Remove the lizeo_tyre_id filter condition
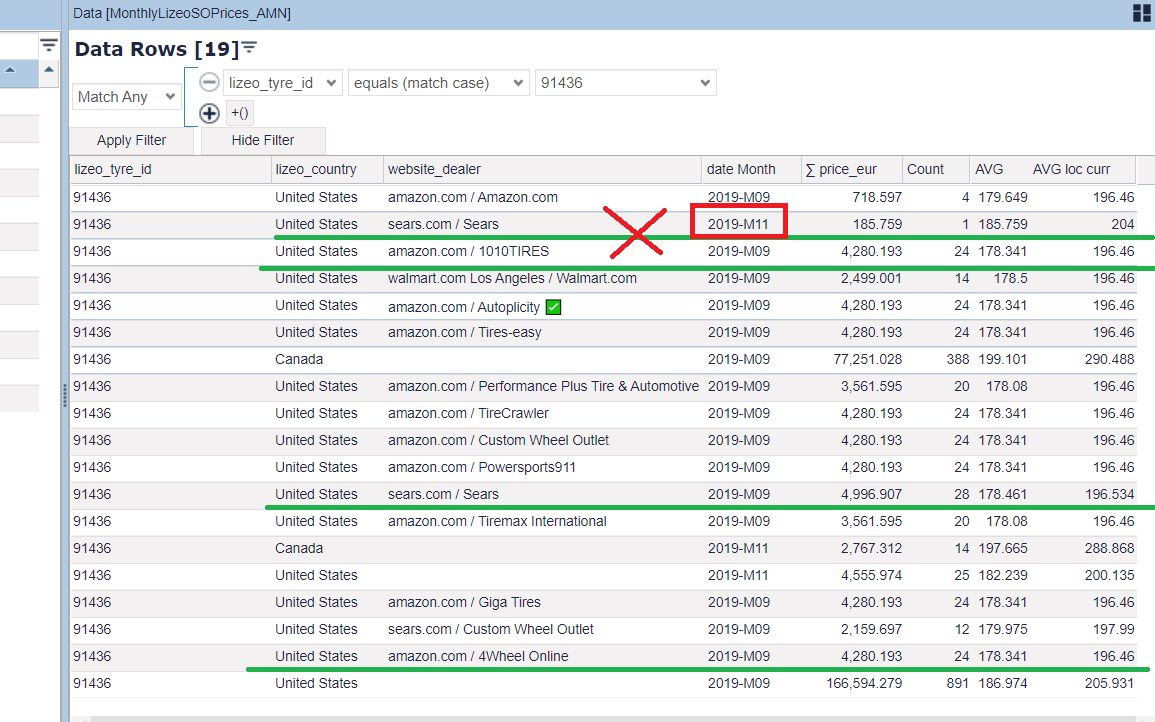 point(209,83)
